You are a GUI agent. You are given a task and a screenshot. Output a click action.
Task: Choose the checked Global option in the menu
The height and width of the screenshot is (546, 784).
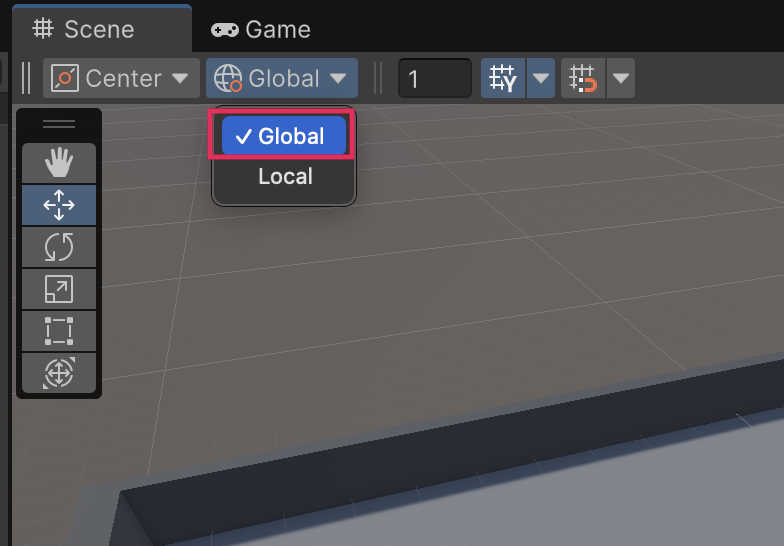pyautogui.click(x=284, y=136)
